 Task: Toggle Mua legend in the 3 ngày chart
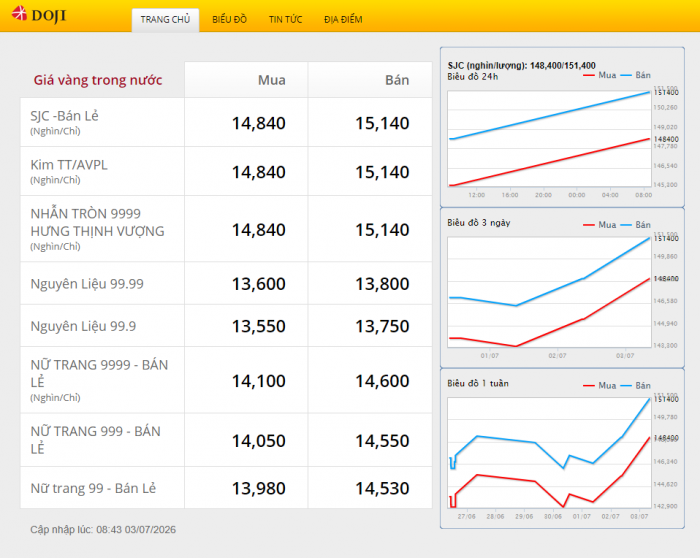(x=600, y=225)
